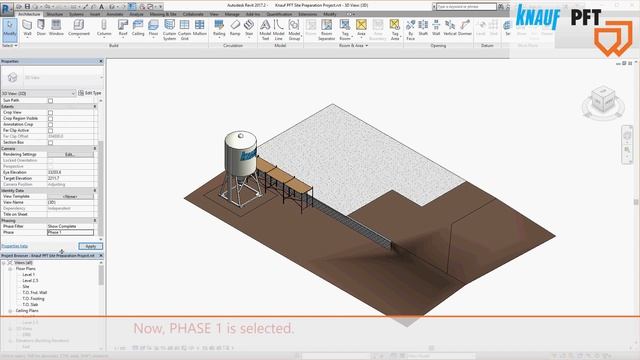Open the Component tool
The height and width of the screenshot is (360, 640).
point(79,28)
